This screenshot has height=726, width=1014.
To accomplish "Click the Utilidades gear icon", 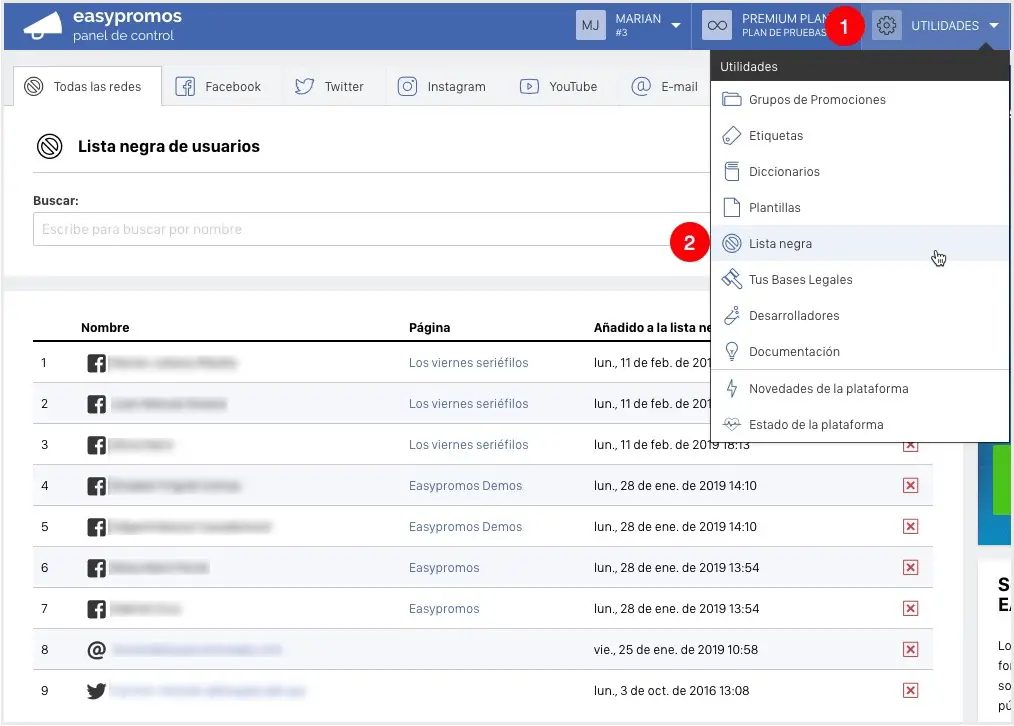I will [x=887, y=26].
